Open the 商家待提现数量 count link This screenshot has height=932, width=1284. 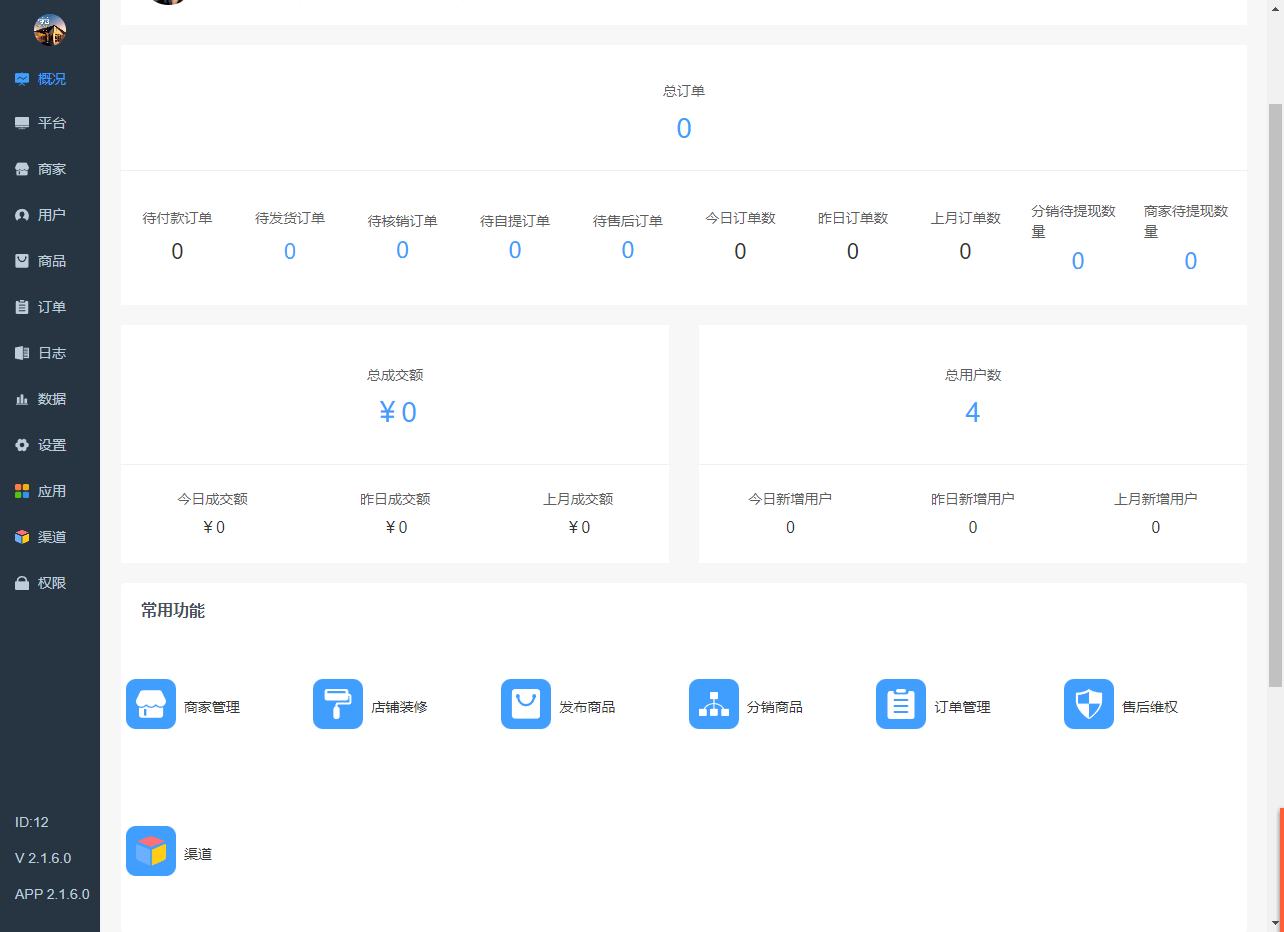pos(1191,262)
